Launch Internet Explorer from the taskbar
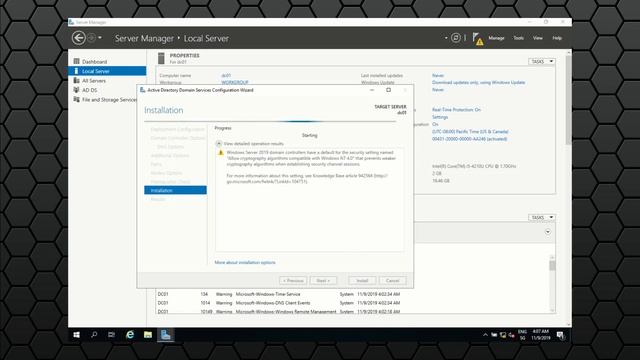The width and height of the screenshot is (640, 360). (x=130, y=335)
